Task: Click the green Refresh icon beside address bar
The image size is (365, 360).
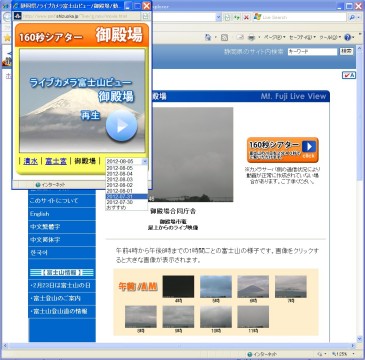Action: 237,17
